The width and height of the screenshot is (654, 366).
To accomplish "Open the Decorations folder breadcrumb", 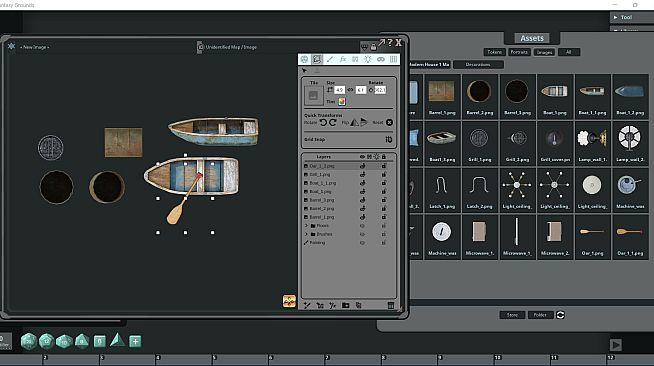I will [478, 65].
